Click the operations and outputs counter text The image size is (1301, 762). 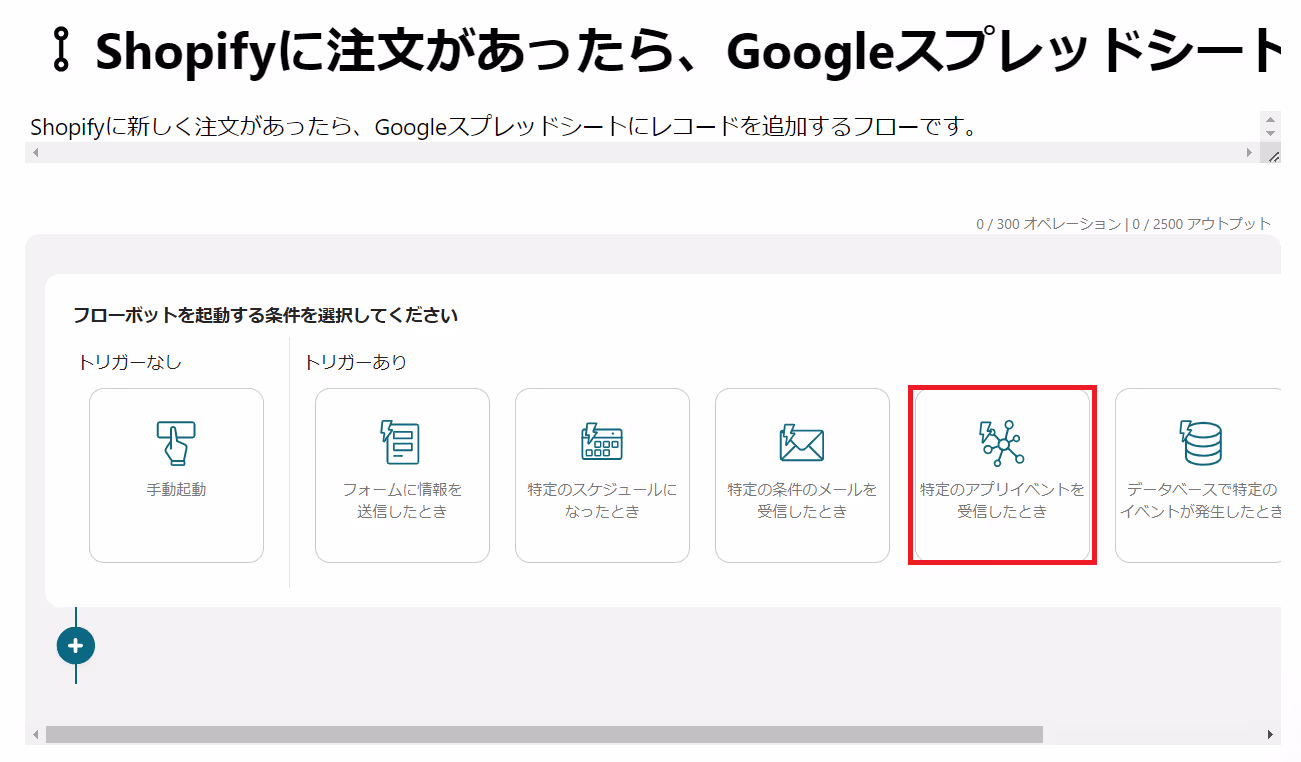(1124, 224)
